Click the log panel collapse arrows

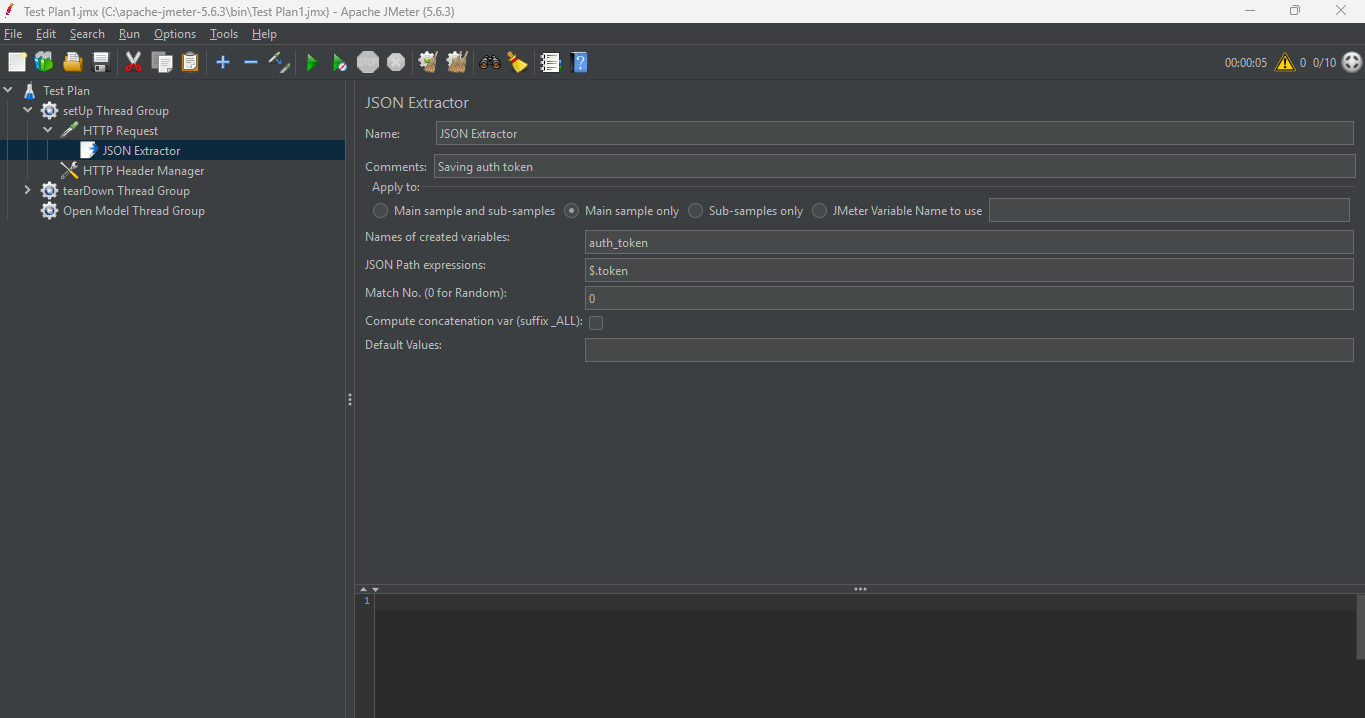[368, 589]
